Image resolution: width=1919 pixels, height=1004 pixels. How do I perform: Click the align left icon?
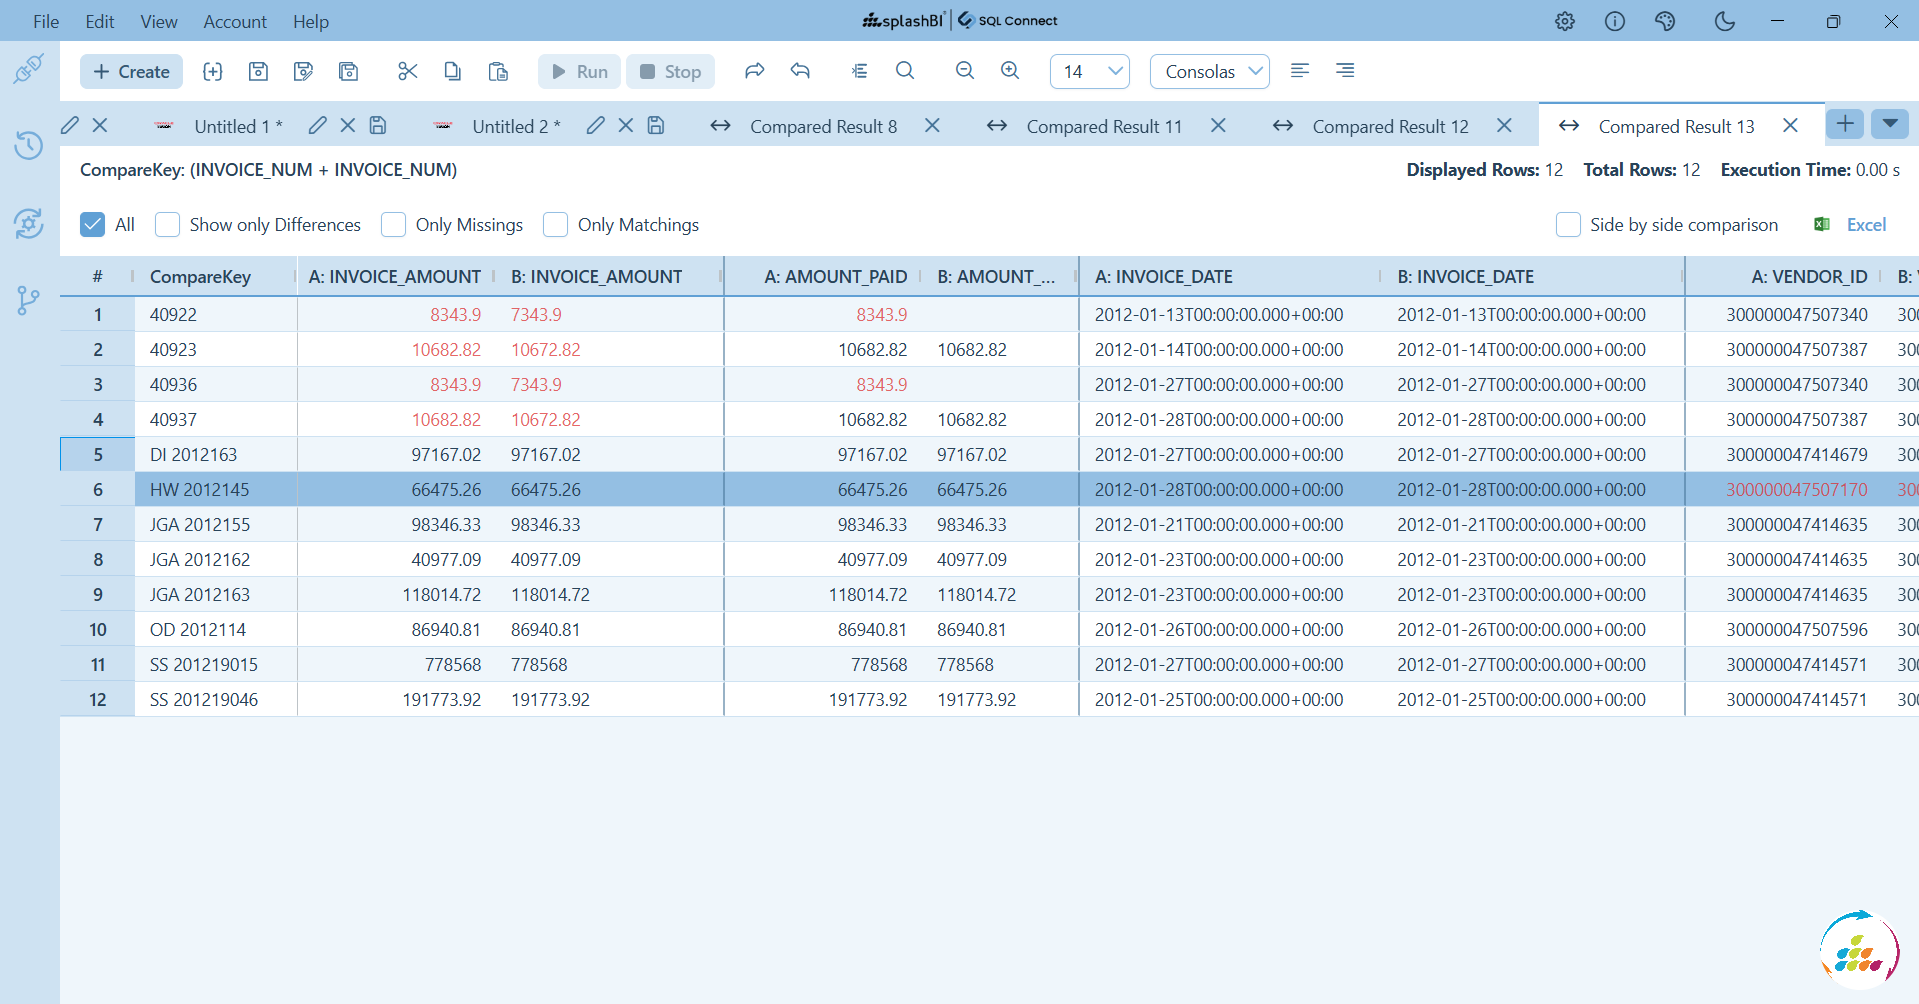(1300, 70)
